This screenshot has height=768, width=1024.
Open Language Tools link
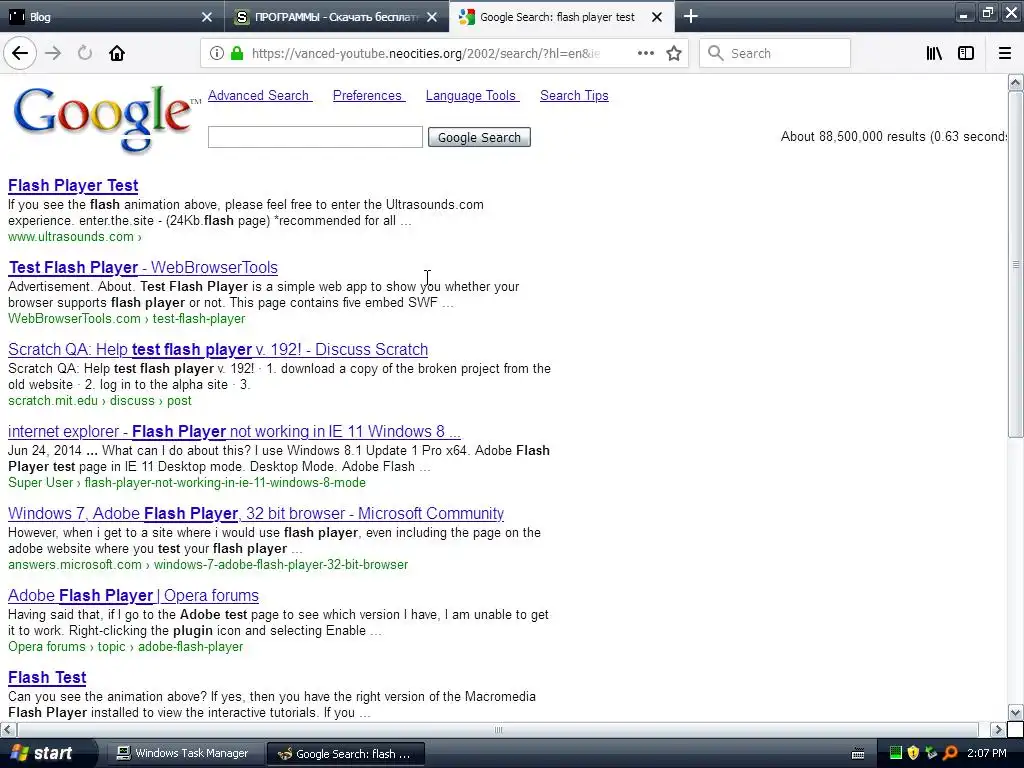tap(472, 95)
